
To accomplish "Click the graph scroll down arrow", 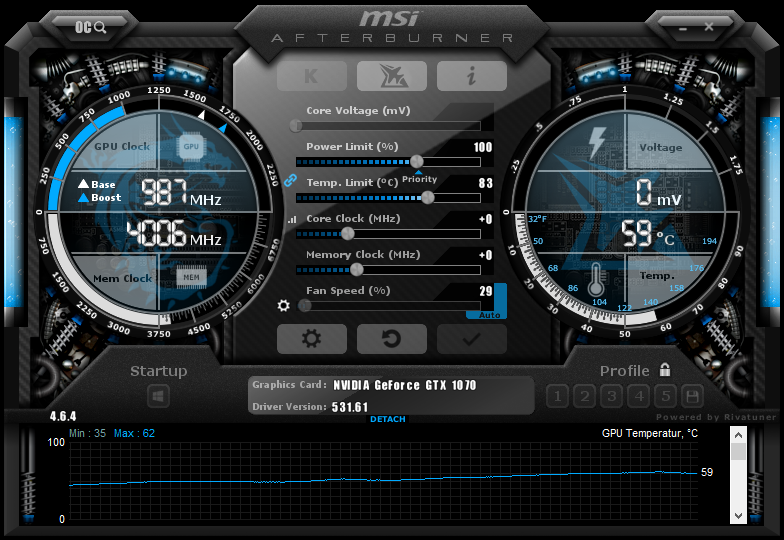I will coord(738,516).
